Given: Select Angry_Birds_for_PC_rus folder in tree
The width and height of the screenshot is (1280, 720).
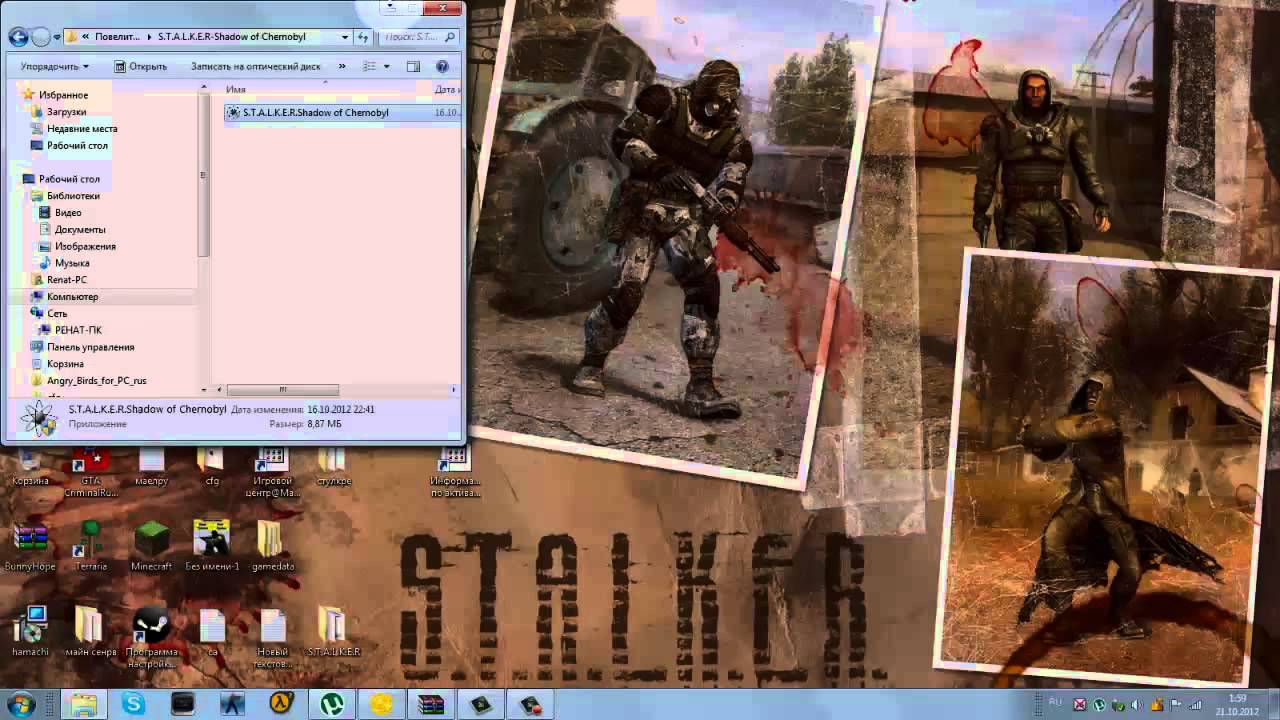Looking at the screenshot, I should click(x=96, y=381).
